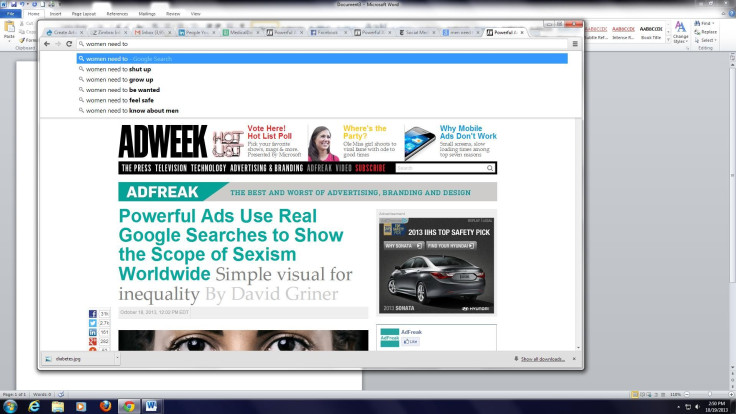Click the Chrome address bar

pyautogui.click(x=322, y=44)
